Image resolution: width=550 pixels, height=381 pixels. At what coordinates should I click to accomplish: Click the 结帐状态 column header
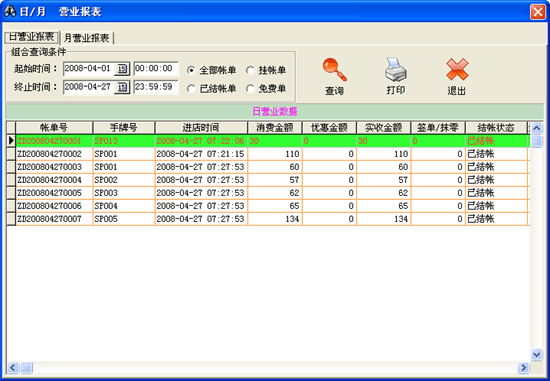point(496,128)
